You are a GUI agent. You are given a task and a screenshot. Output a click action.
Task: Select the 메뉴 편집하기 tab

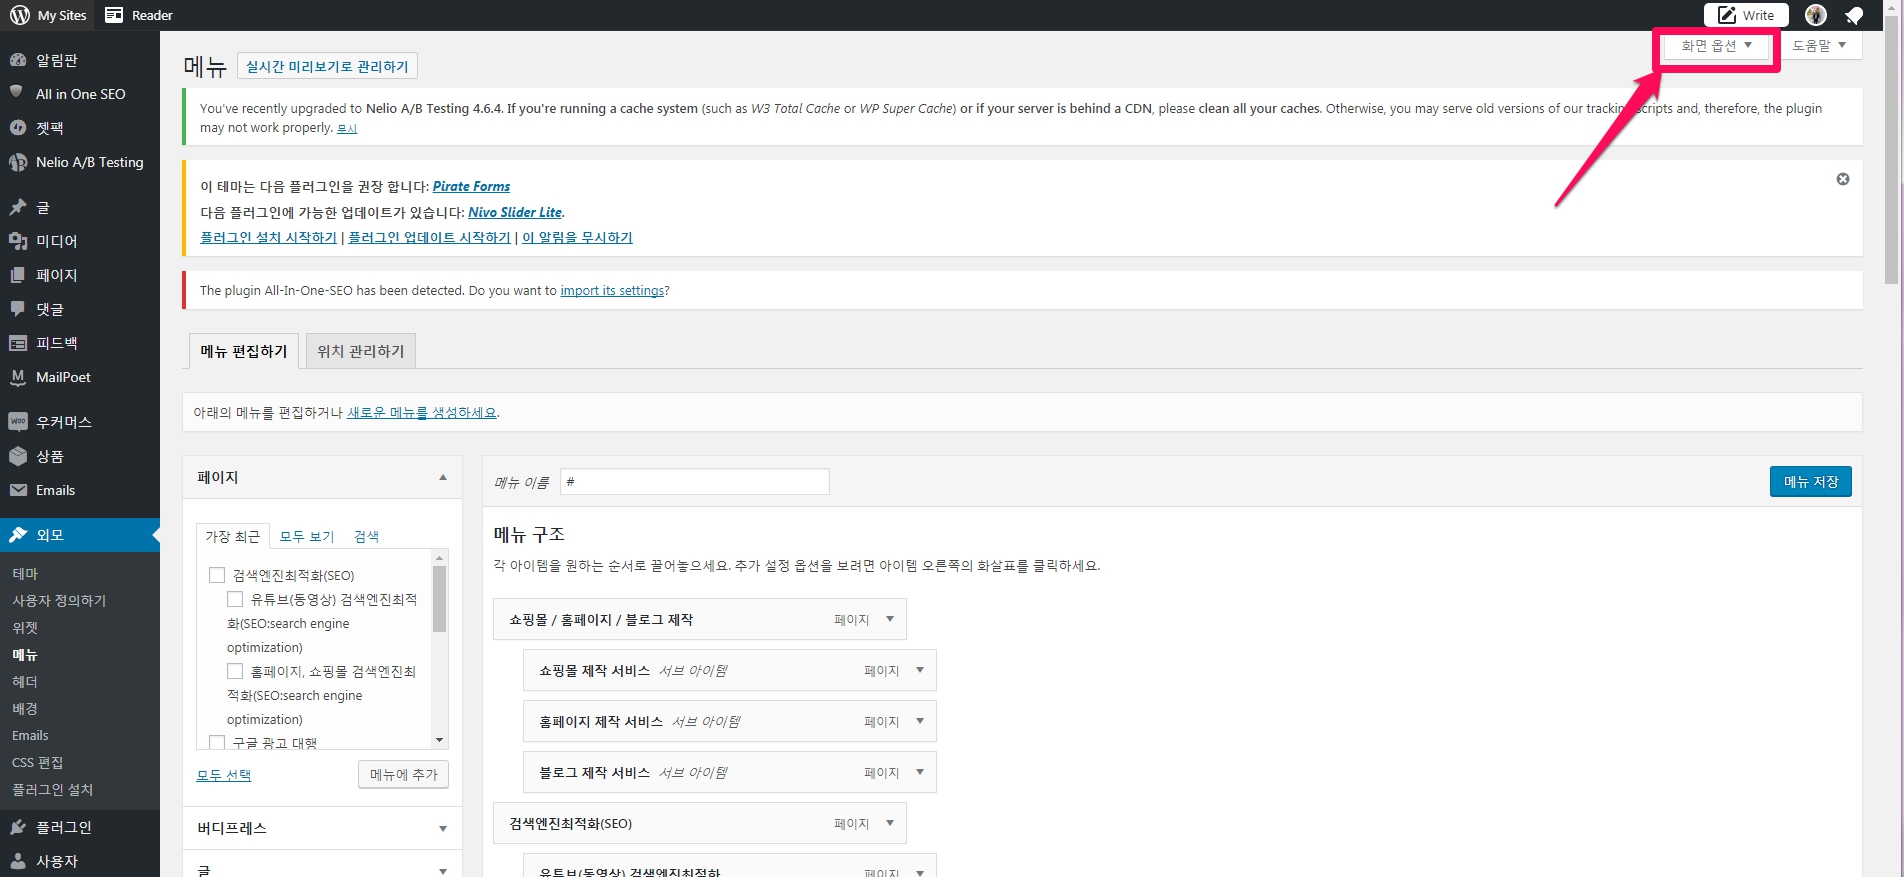coord(244,351)
